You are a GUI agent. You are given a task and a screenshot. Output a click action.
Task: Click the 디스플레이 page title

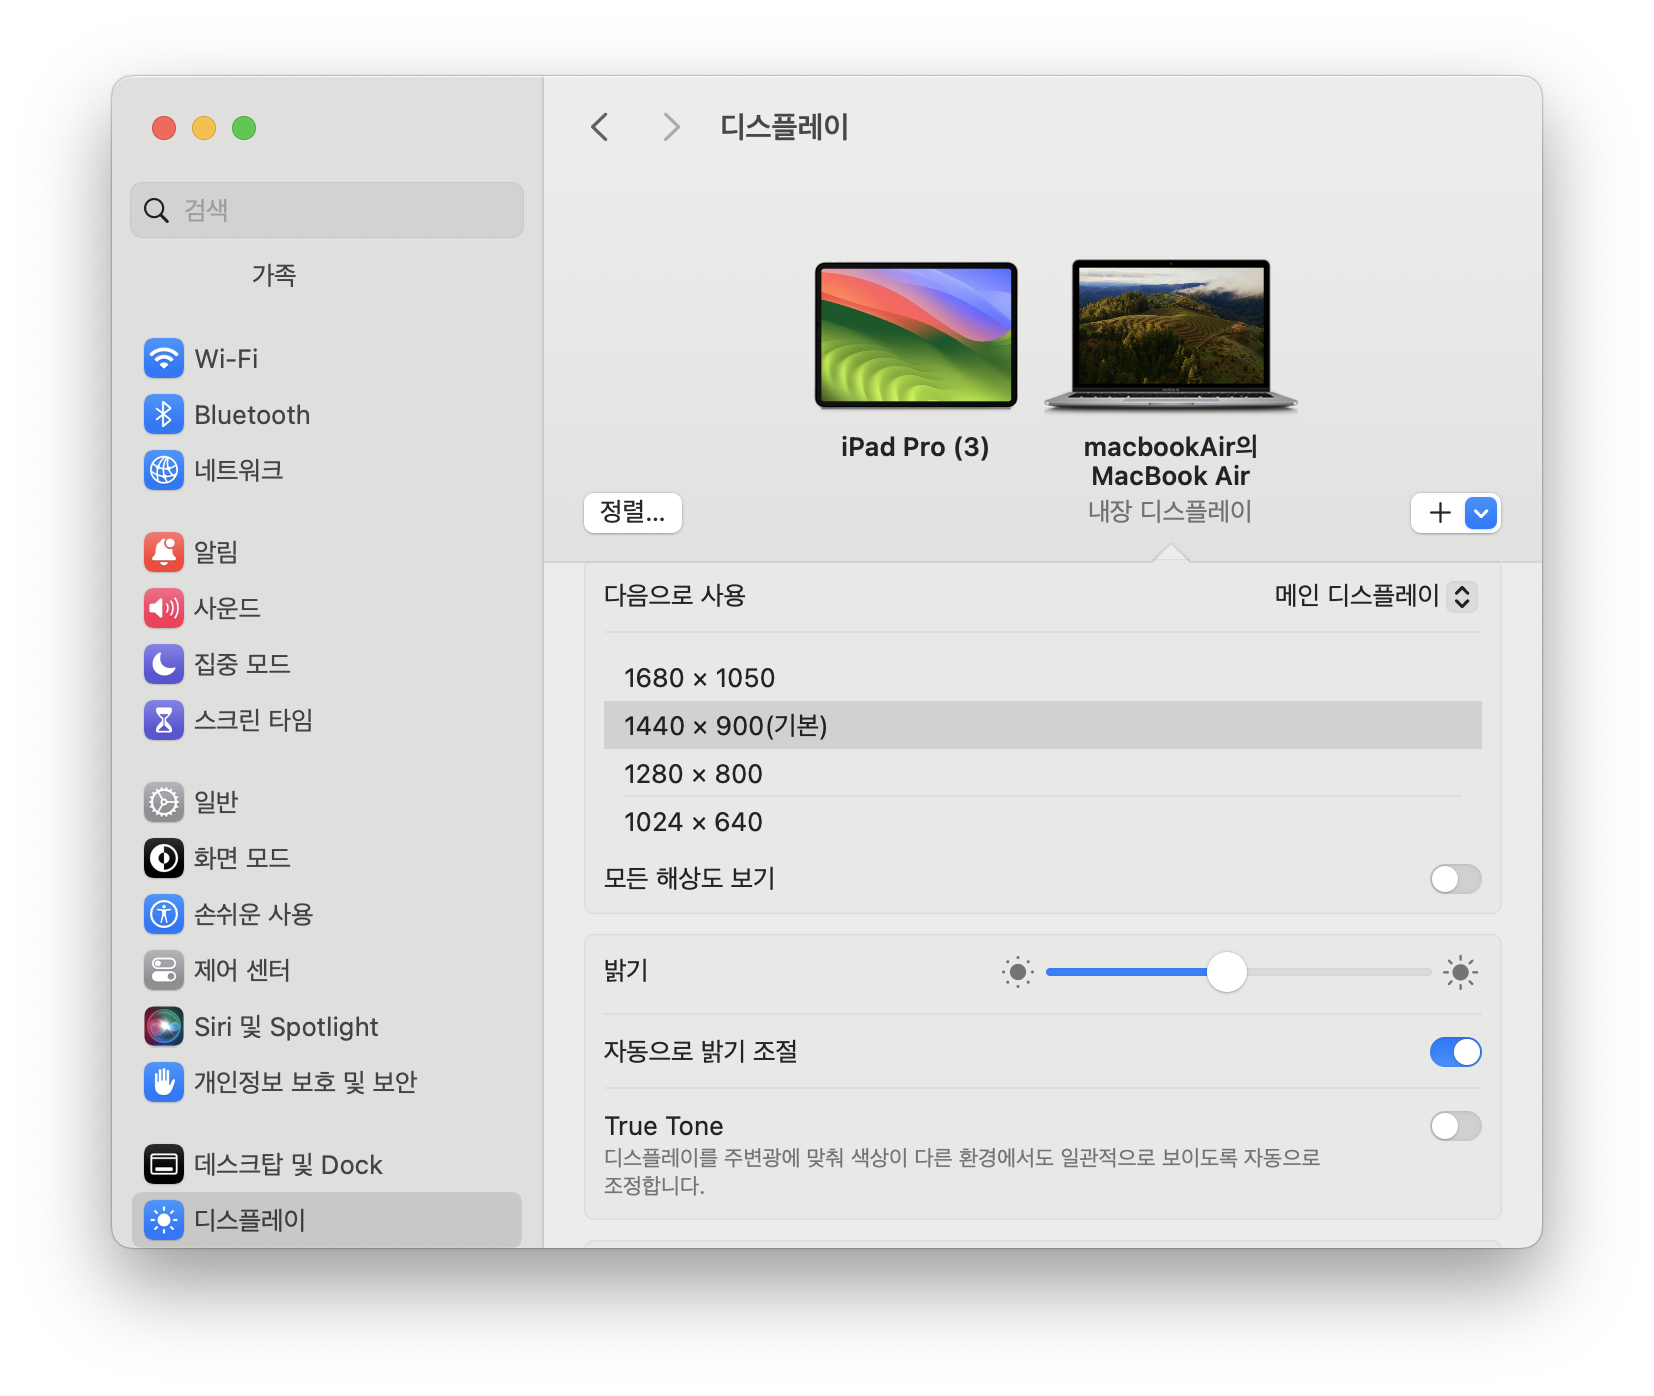784,127
